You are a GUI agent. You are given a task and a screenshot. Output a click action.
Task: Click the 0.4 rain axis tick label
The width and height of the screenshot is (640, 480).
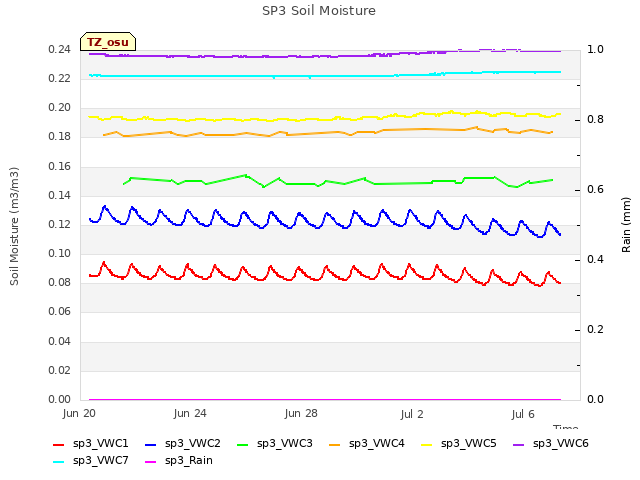(595, 260)
